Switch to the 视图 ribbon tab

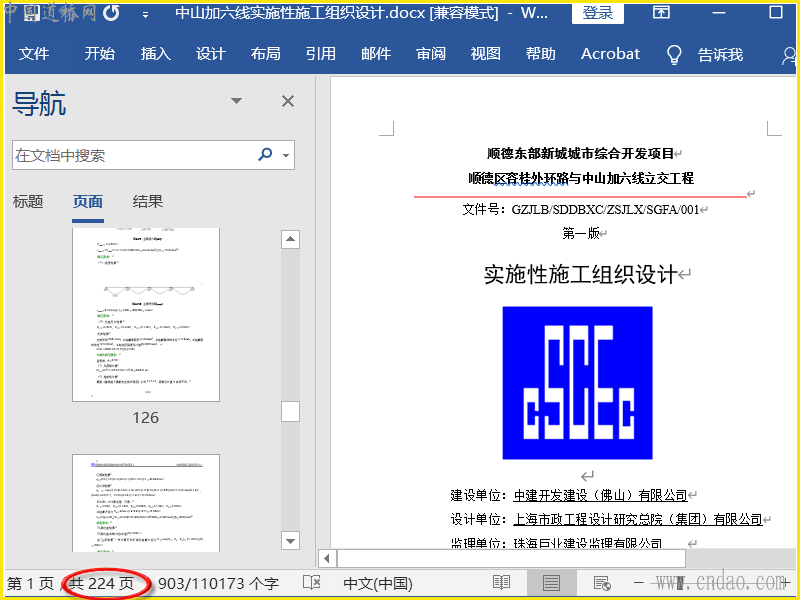(486, 54)
